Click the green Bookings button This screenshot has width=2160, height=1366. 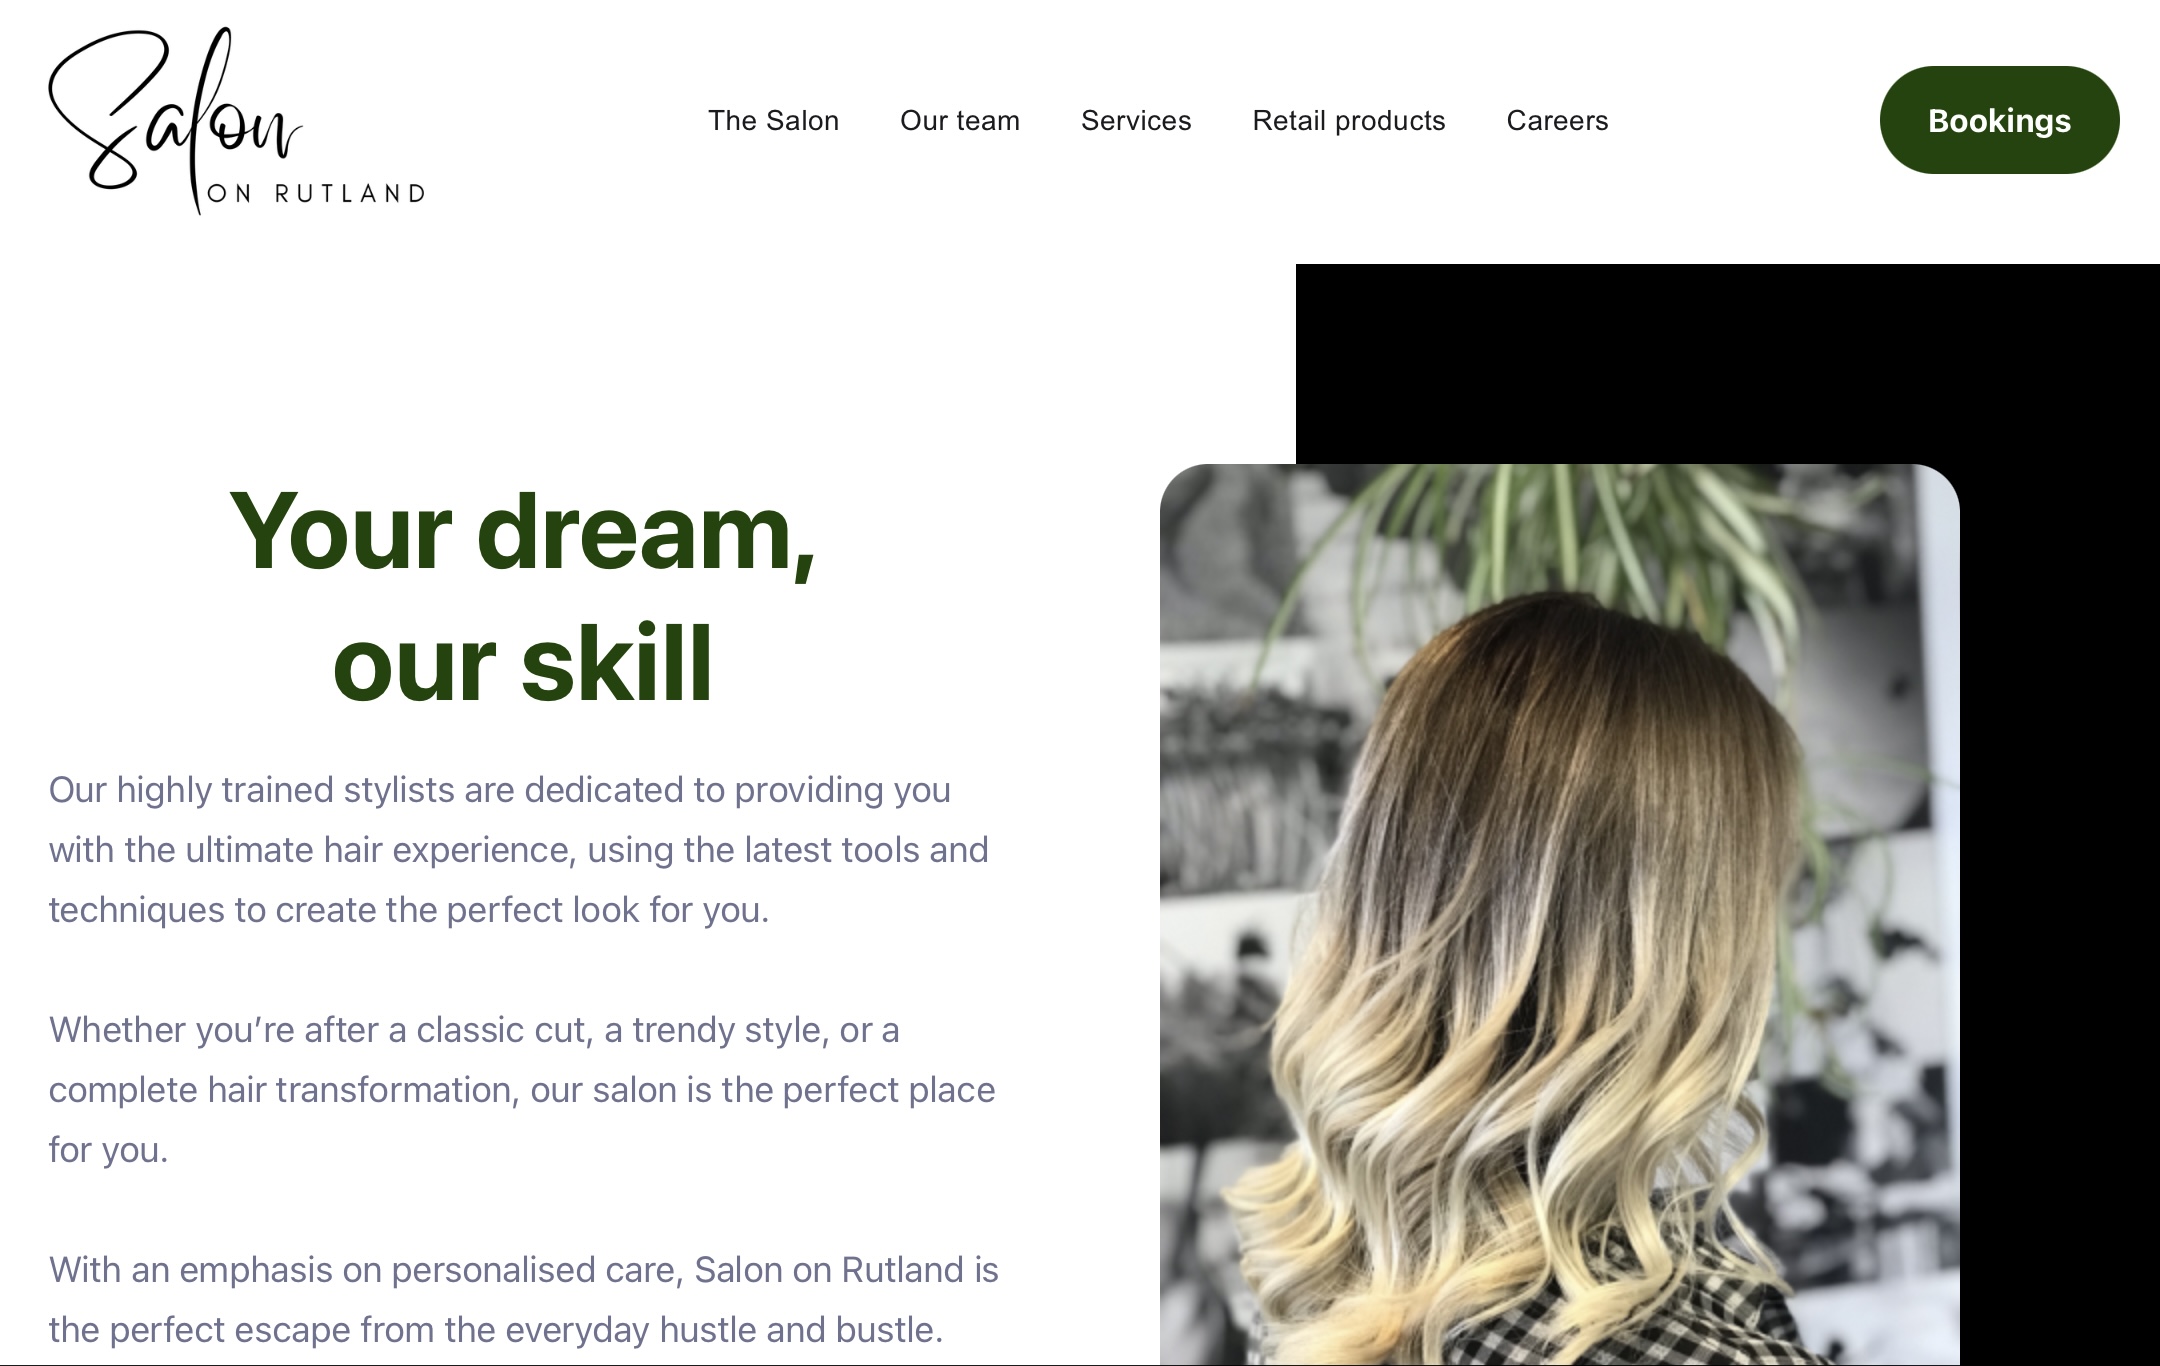click(1999, 120)
